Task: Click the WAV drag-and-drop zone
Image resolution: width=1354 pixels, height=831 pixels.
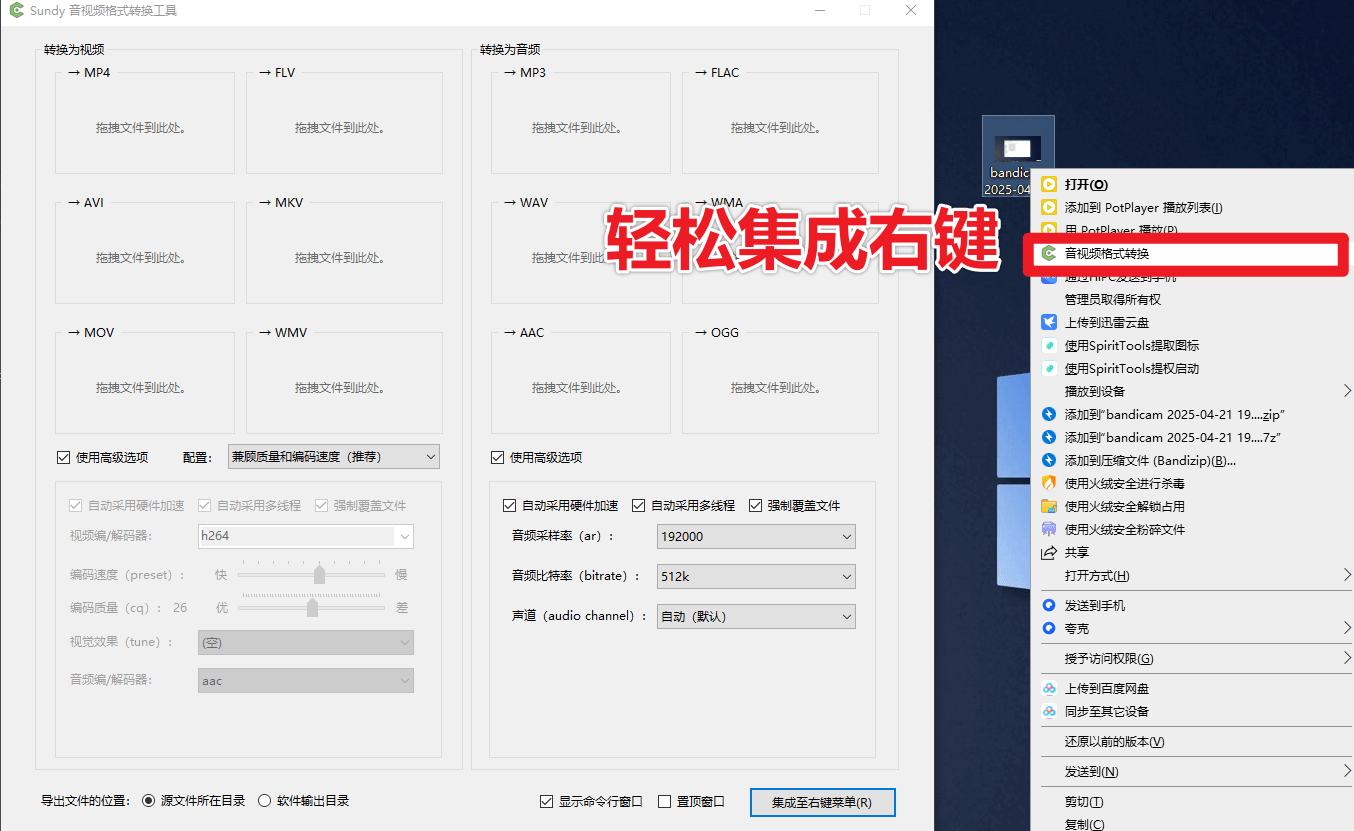Action: coord(580,252)
